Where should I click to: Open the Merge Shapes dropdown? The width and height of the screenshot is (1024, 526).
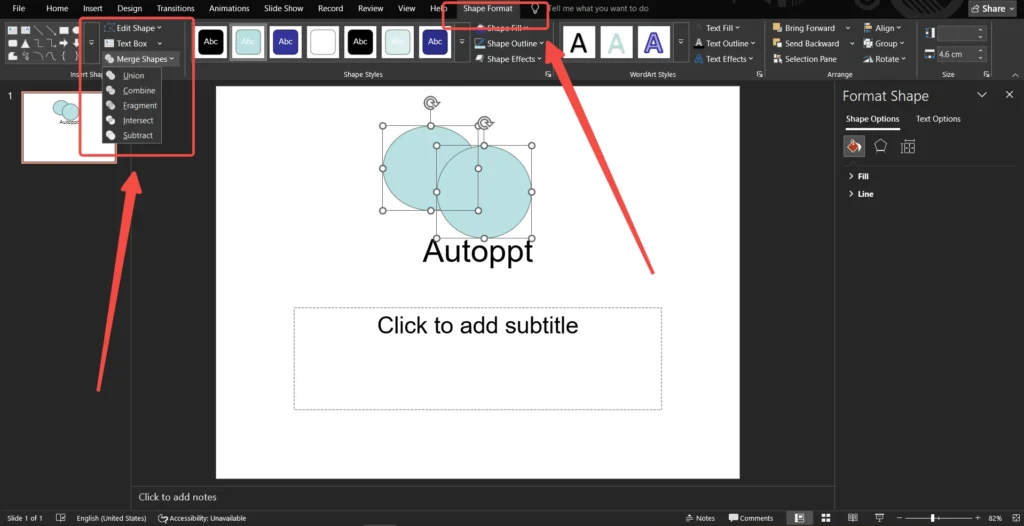[x=140, y=59]
